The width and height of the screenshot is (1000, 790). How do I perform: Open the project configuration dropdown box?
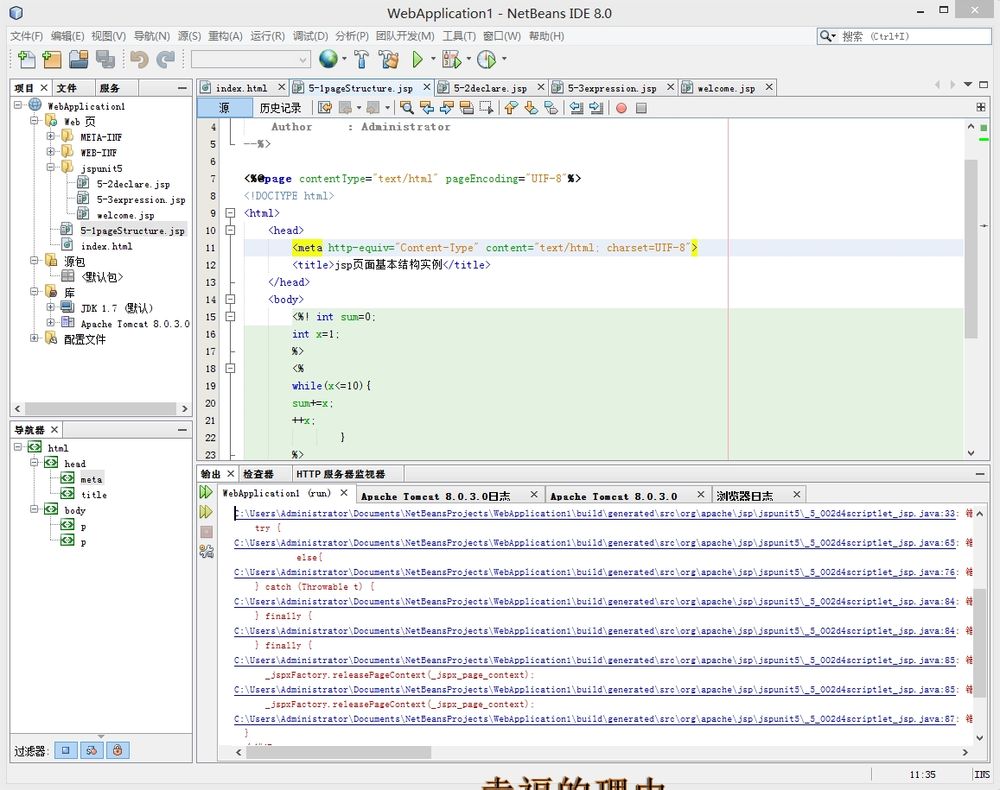pos(248,60)
